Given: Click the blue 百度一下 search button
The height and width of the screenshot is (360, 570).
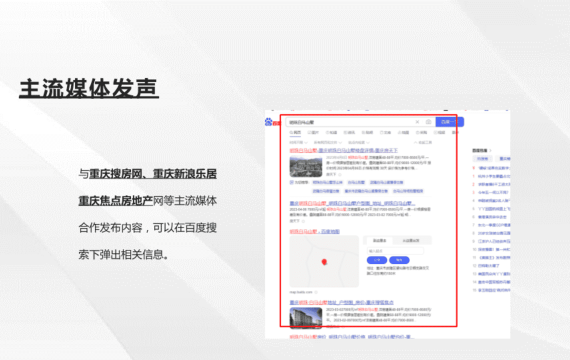Looking at the screenshot, I should [x=449, y=122].
